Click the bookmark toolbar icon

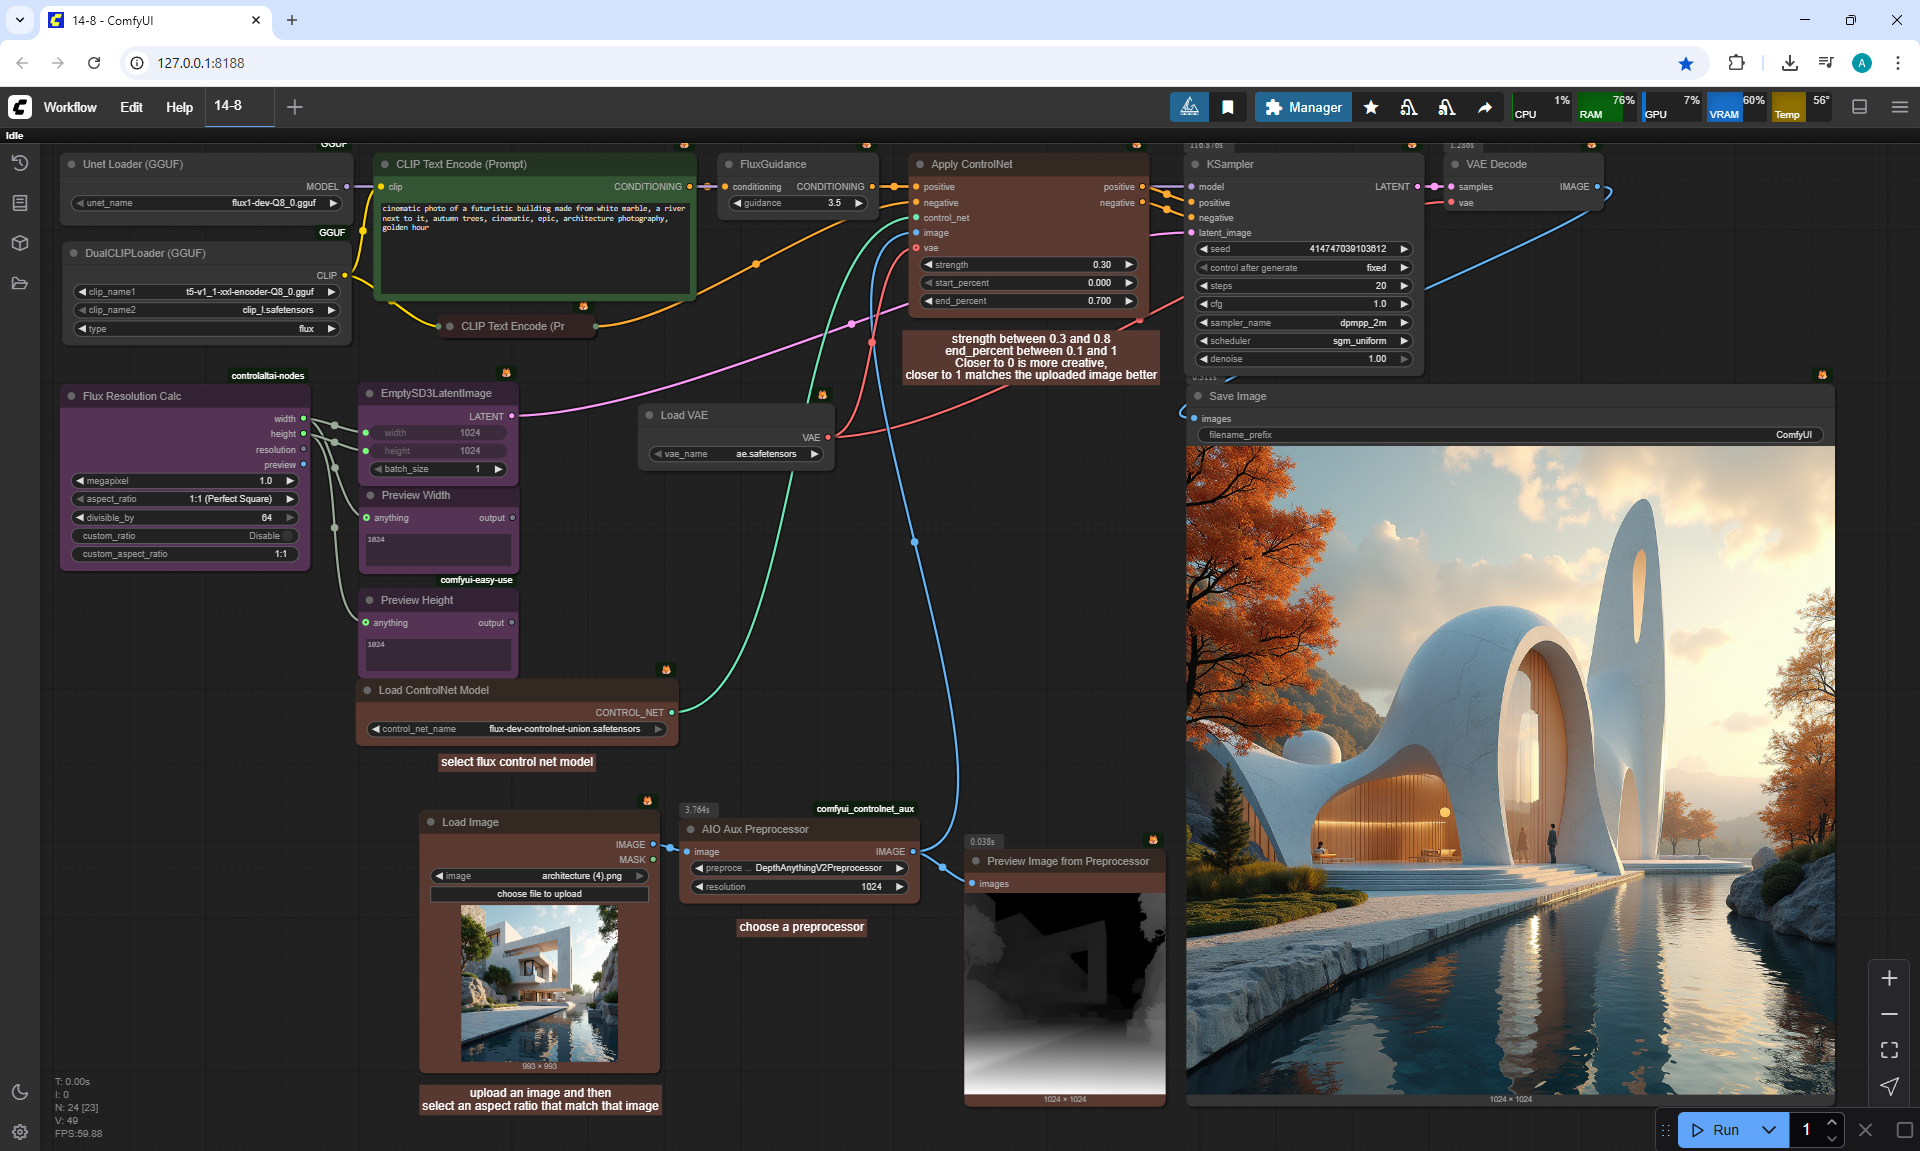(x=1228, y=107)
